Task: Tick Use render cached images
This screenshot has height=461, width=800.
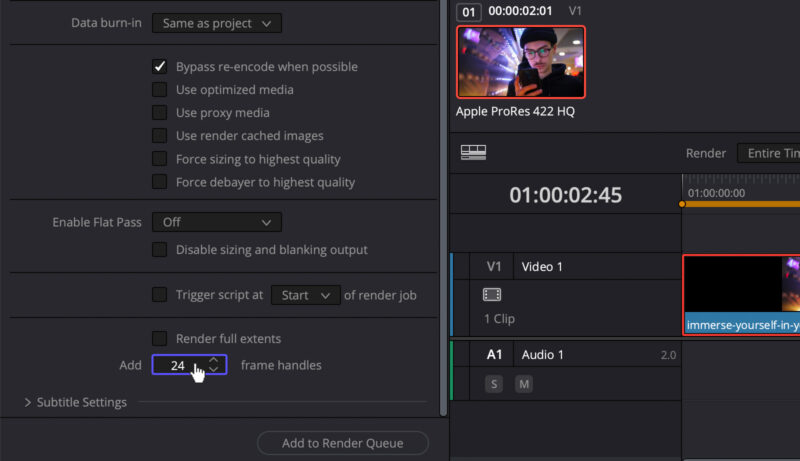Action: point(160,136)
